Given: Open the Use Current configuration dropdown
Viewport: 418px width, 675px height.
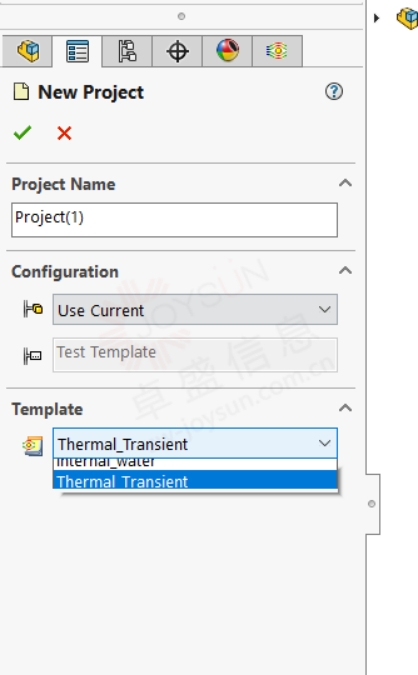Looking at the screenshot, I should pyautogui.click(x=195, y=310).
